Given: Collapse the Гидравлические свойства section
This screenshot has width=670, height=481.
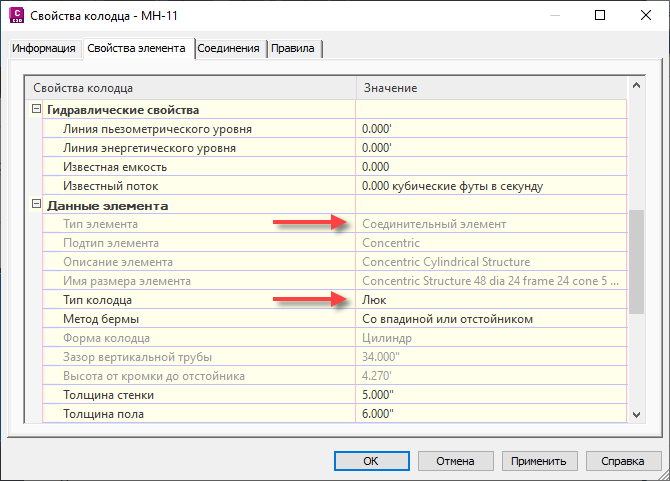Looking at the screenshot, I should tap(37, 110).
